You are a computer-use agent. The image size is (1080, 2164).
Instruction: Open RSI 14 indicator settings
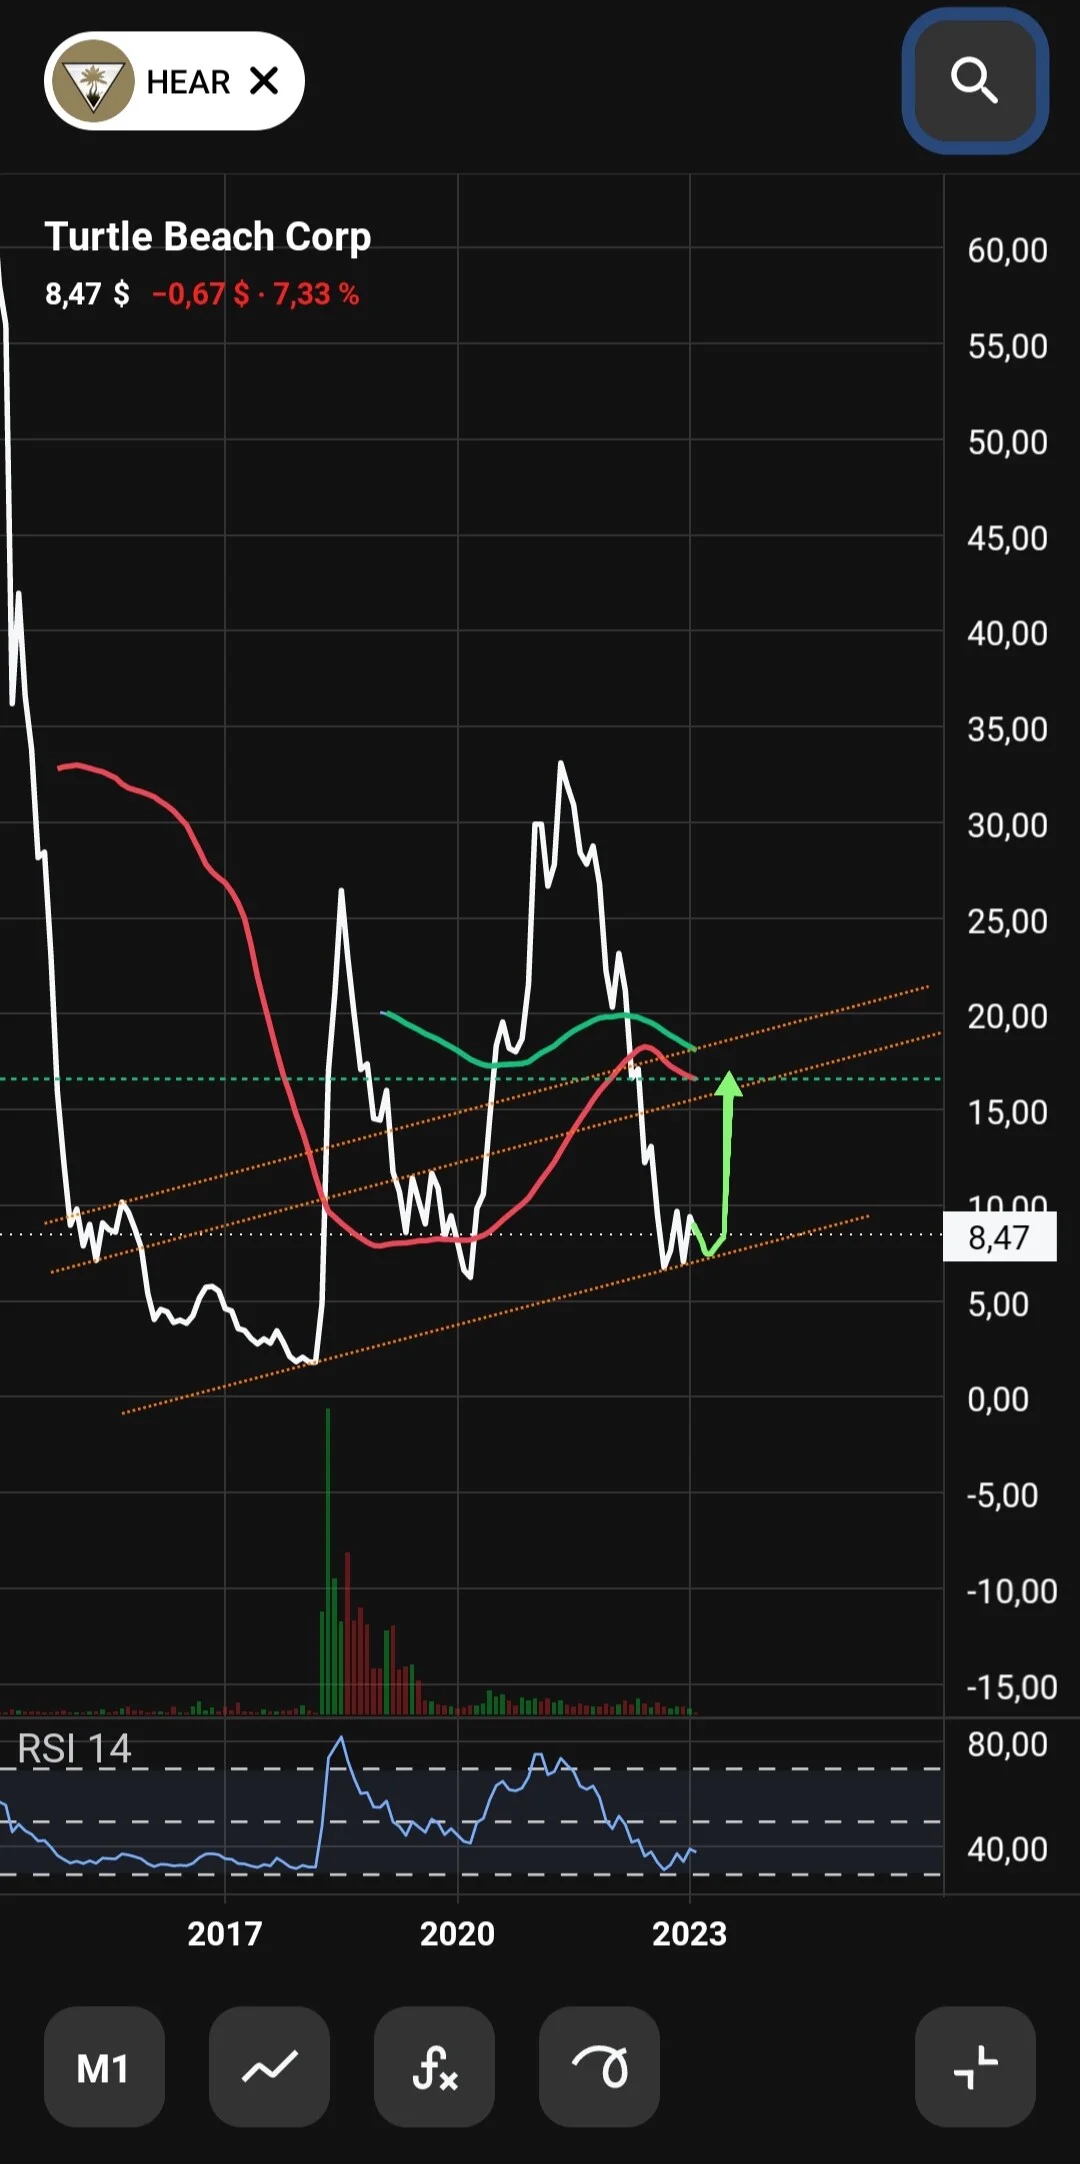click(74, 1749)
